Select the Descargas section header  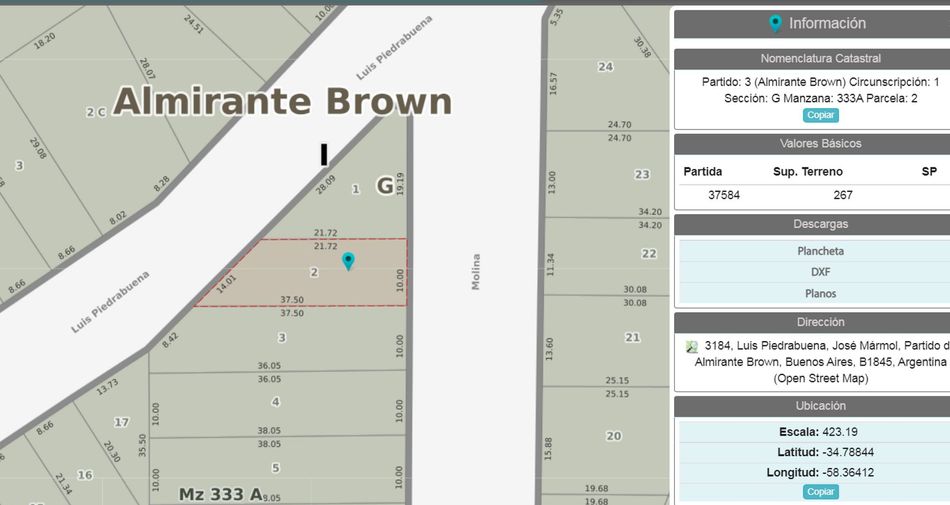(x=820, y=224)
